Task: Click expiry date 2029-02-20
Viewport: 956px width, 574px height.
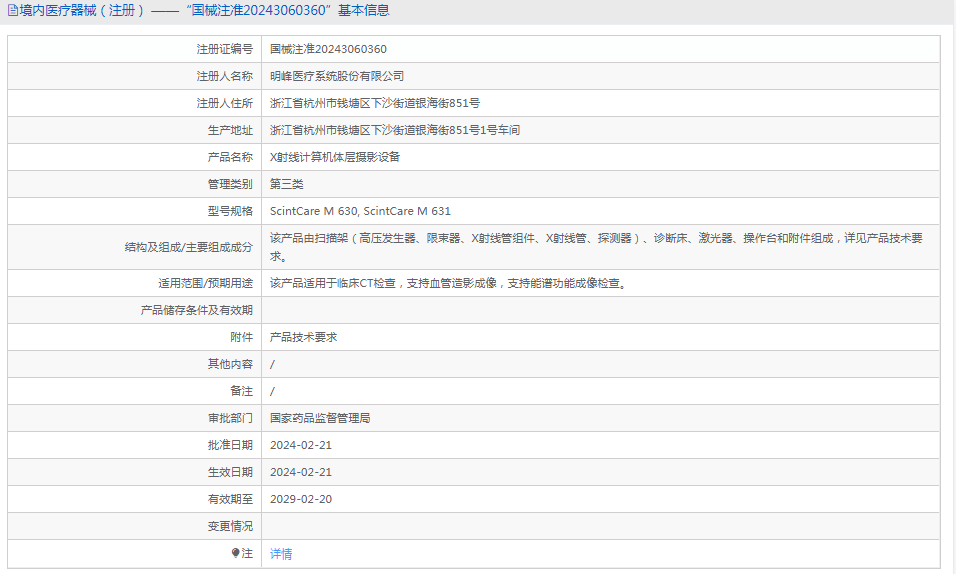Action: (x=301, y=499)
